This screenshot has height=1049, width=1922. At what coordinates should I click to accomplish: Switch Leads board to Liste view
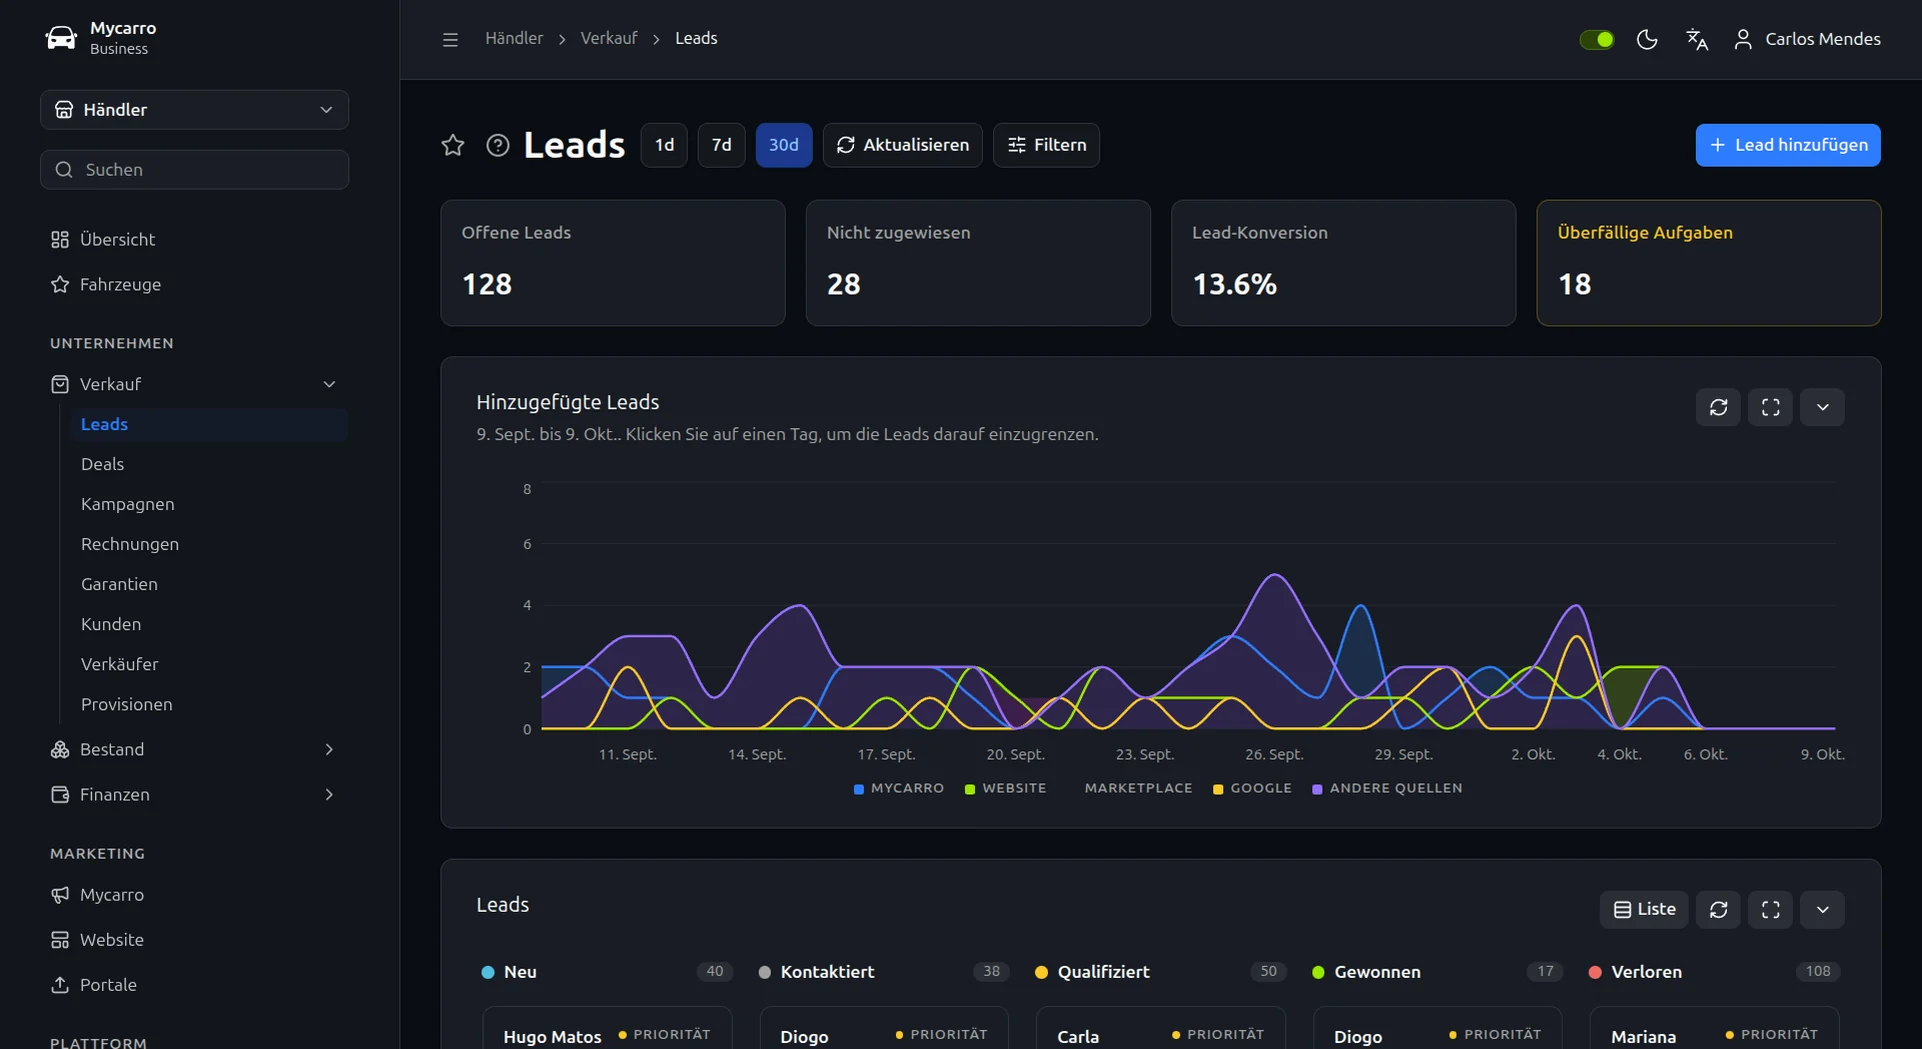(1644, 910)
